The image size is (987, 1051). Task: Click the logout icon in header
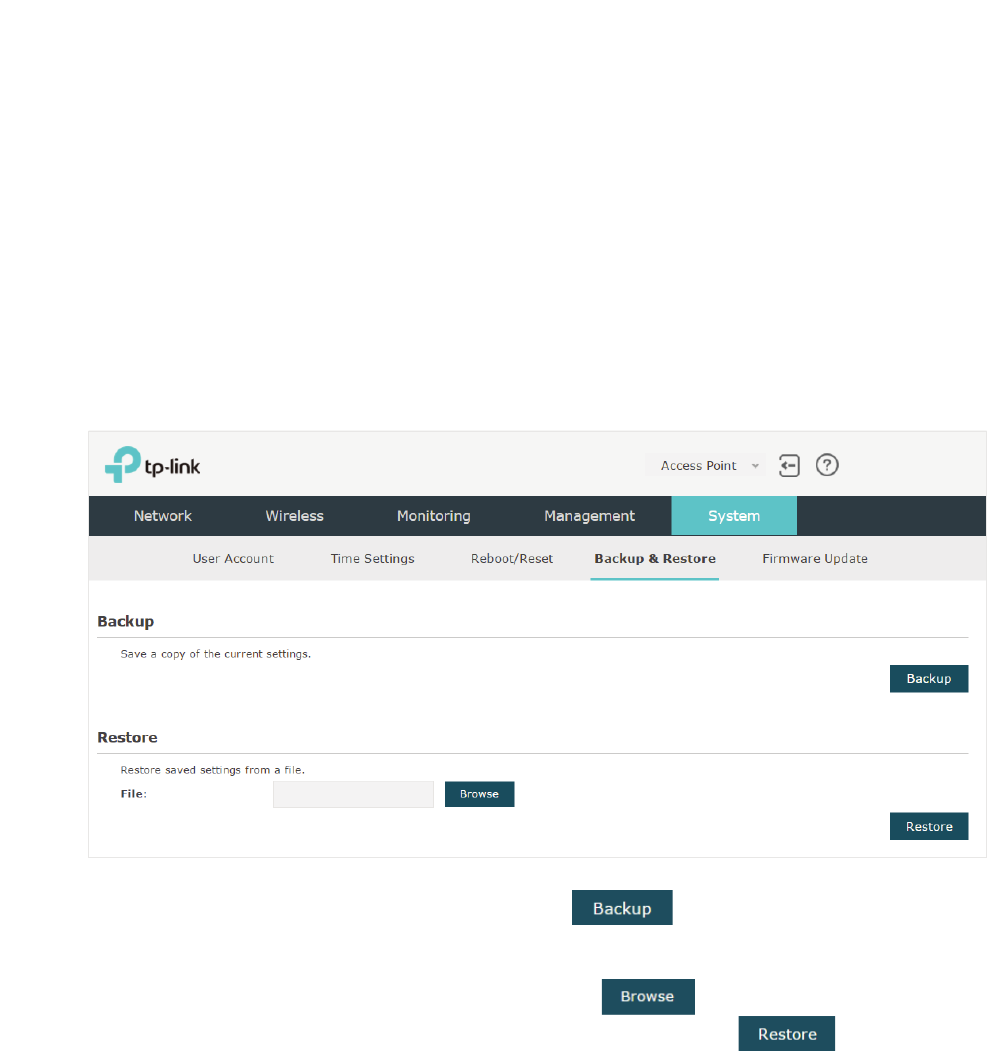coord(789,465)
